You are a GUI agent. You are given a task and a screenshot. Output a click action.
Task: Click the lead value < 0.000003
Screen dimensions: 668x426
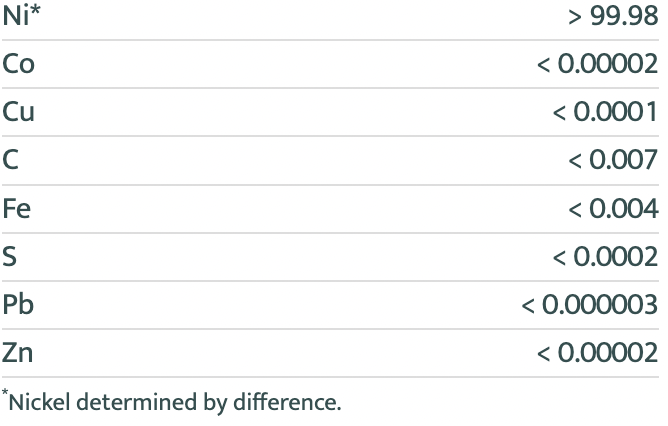(590, 304)
